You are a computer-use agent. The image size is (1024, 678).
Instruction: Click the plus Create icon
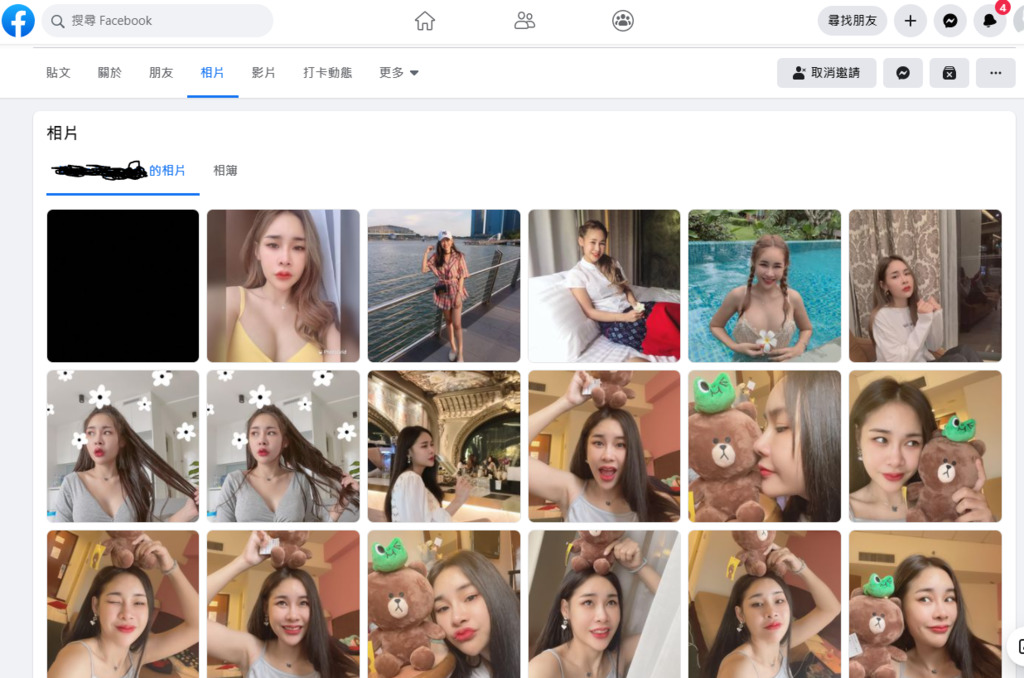coord(910,21)
